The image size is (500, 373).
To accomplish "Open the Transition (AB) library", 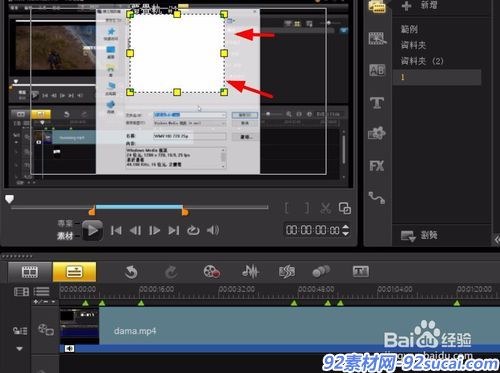I will pos(377,70).
